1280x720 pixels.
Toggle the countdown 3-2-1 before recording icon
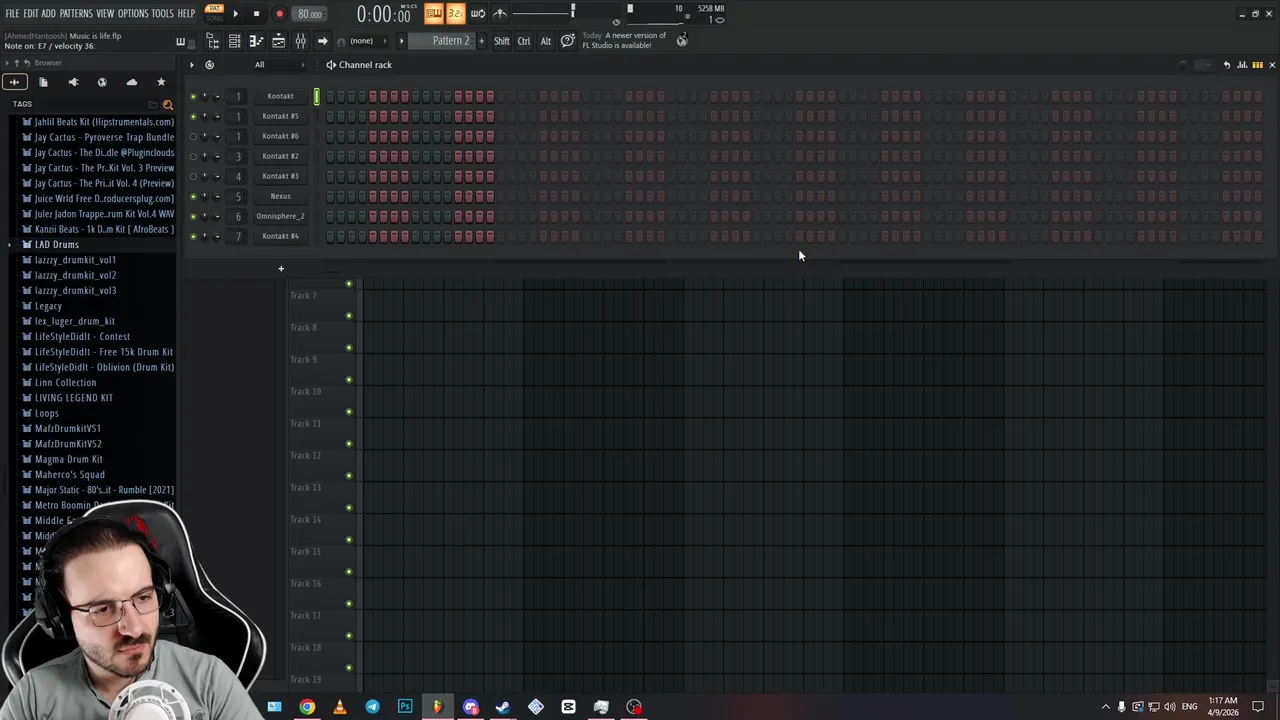[x=455, y=13]
